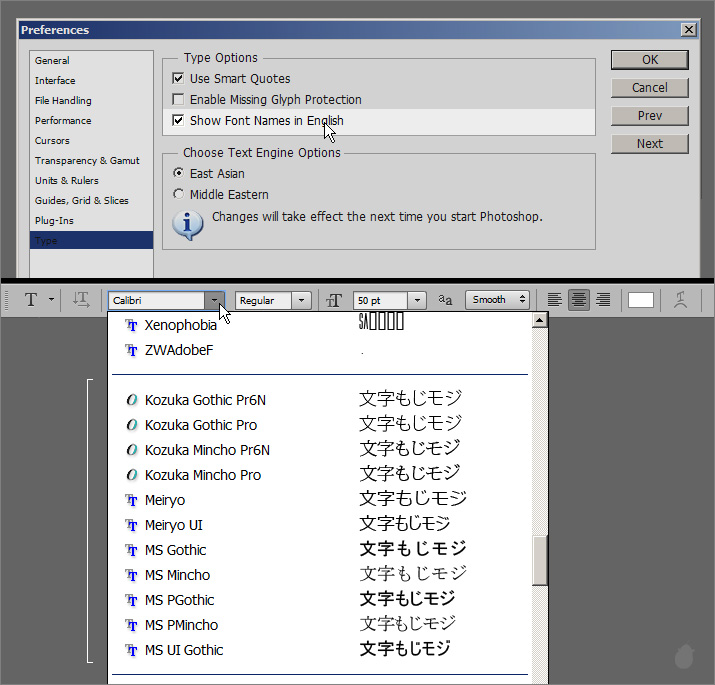Expand the Regular font style dropdown

click(x=302, y=300)
